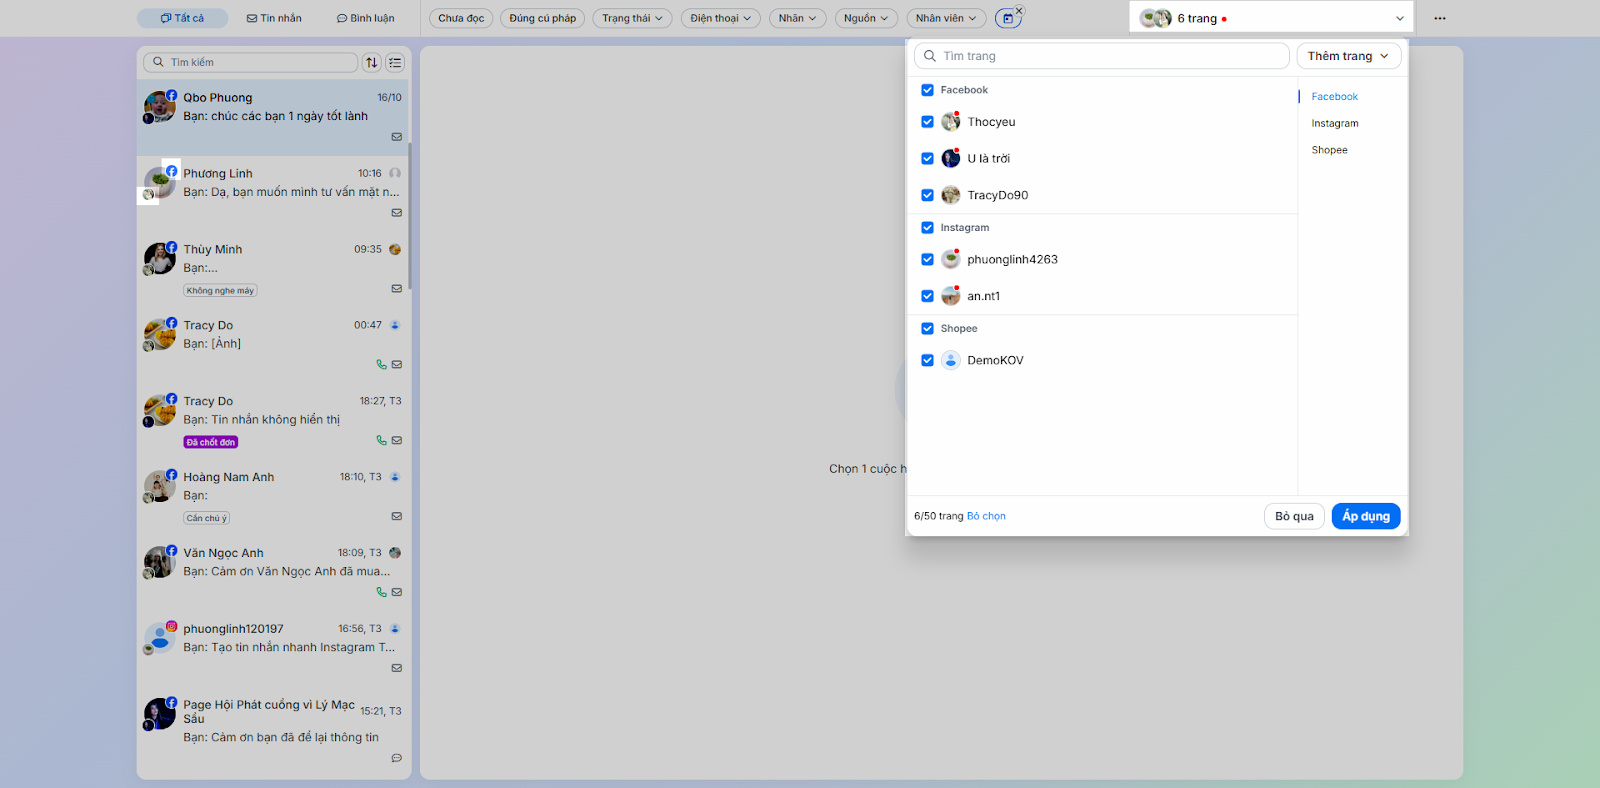
Task: Click the phone icon in Tracy Do 18:27 conversation
Action: click(x=381, y=441)
